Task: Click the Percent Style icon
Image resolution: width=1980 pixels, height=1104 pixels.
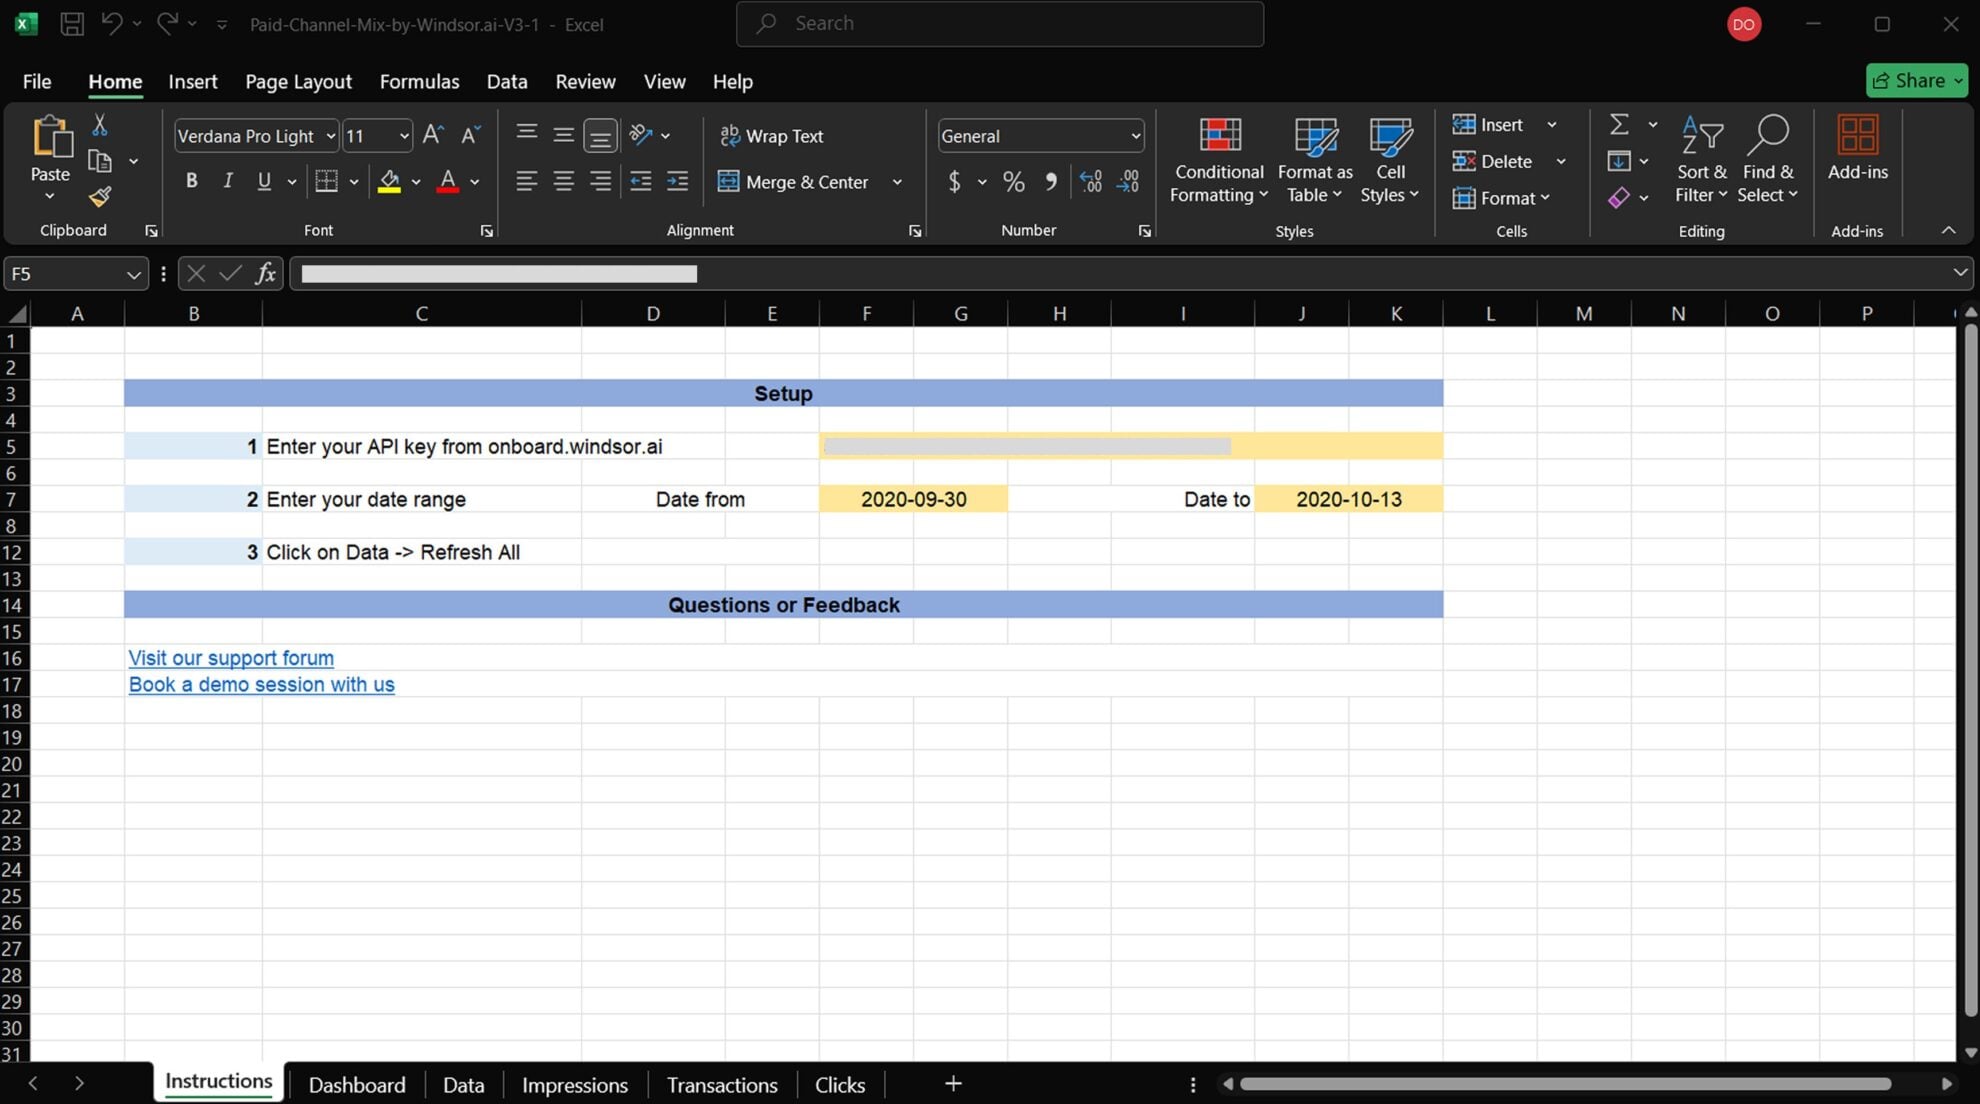Action: pos(1013,182)
